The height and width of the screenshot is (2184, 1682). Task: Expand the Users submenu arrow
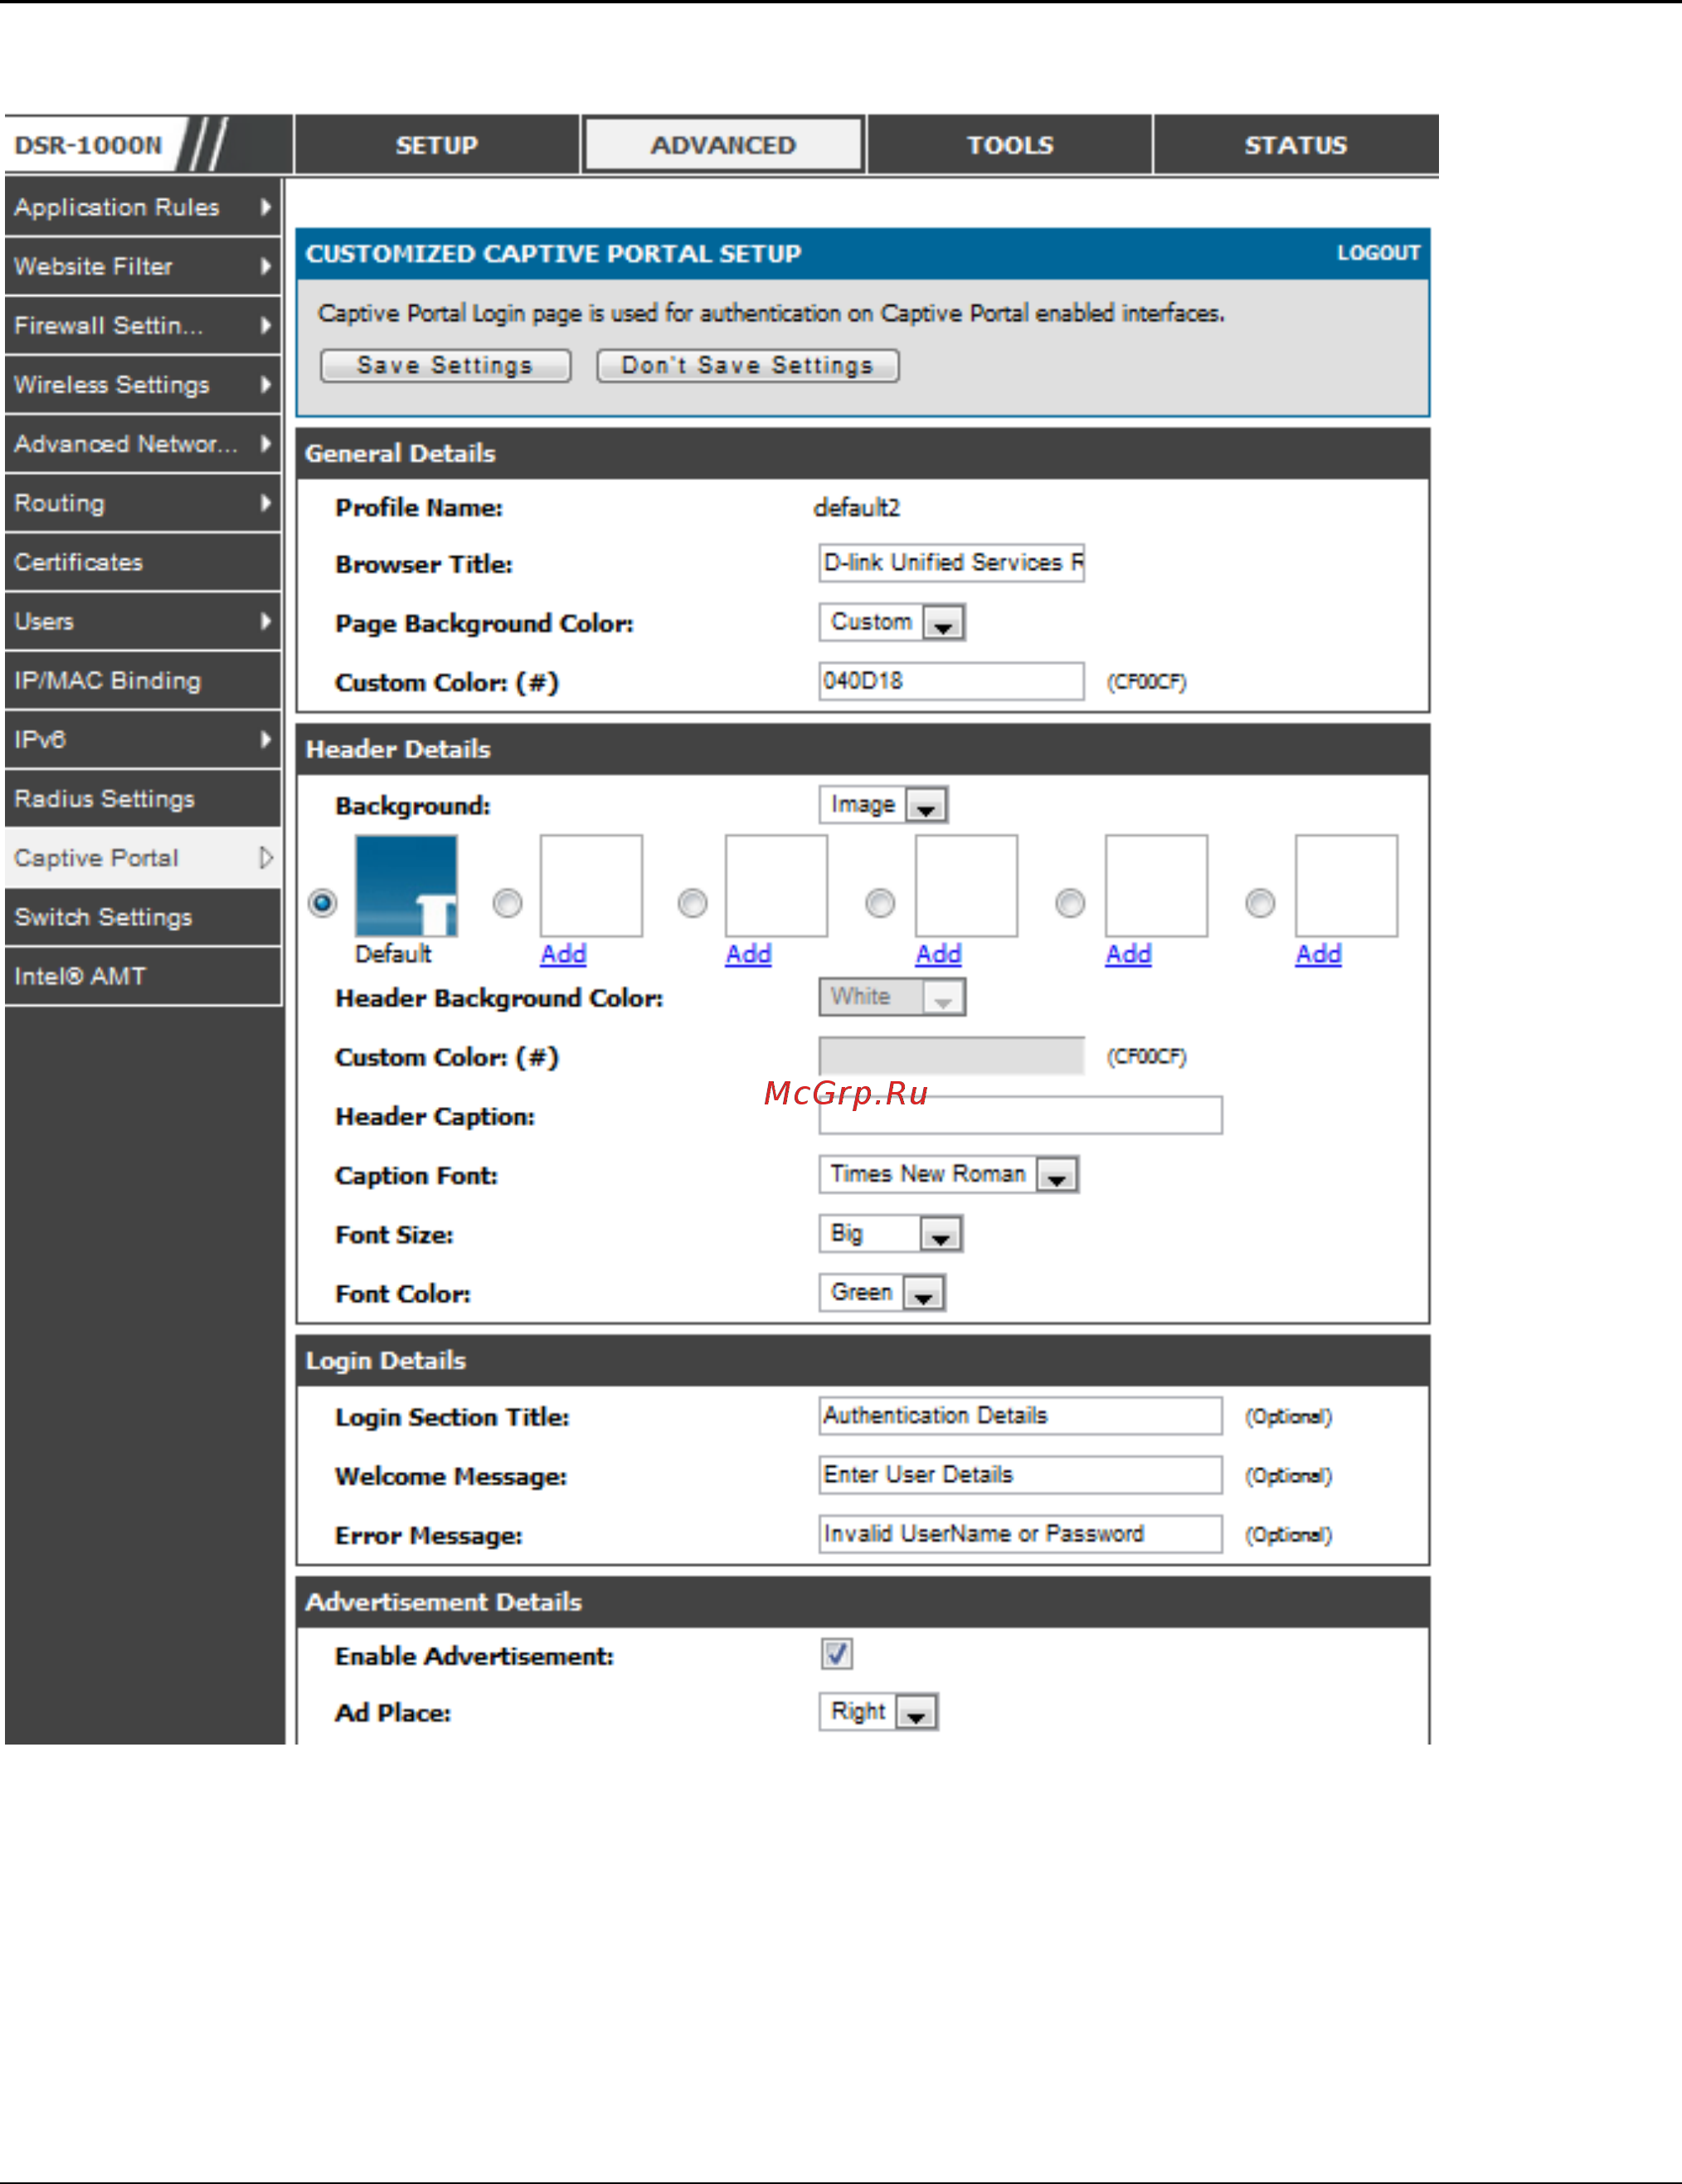[x=265, y=621]
